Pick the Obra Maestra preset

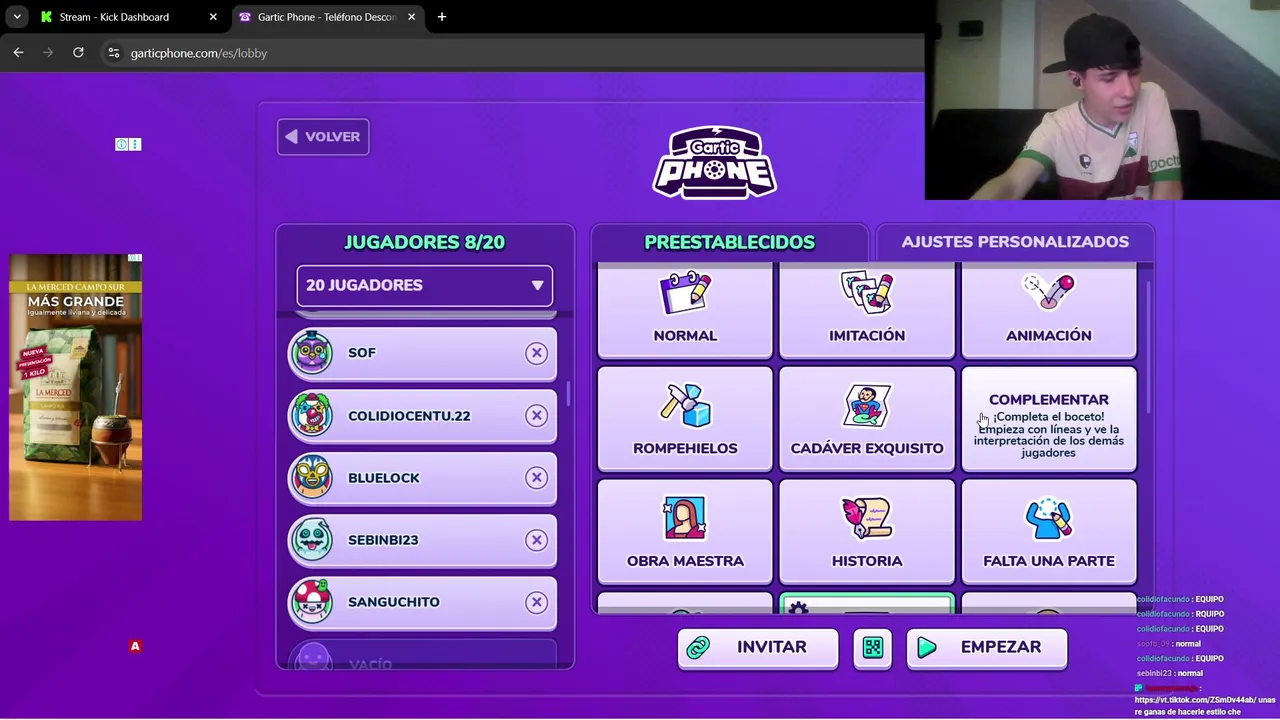tap(685, 532)
